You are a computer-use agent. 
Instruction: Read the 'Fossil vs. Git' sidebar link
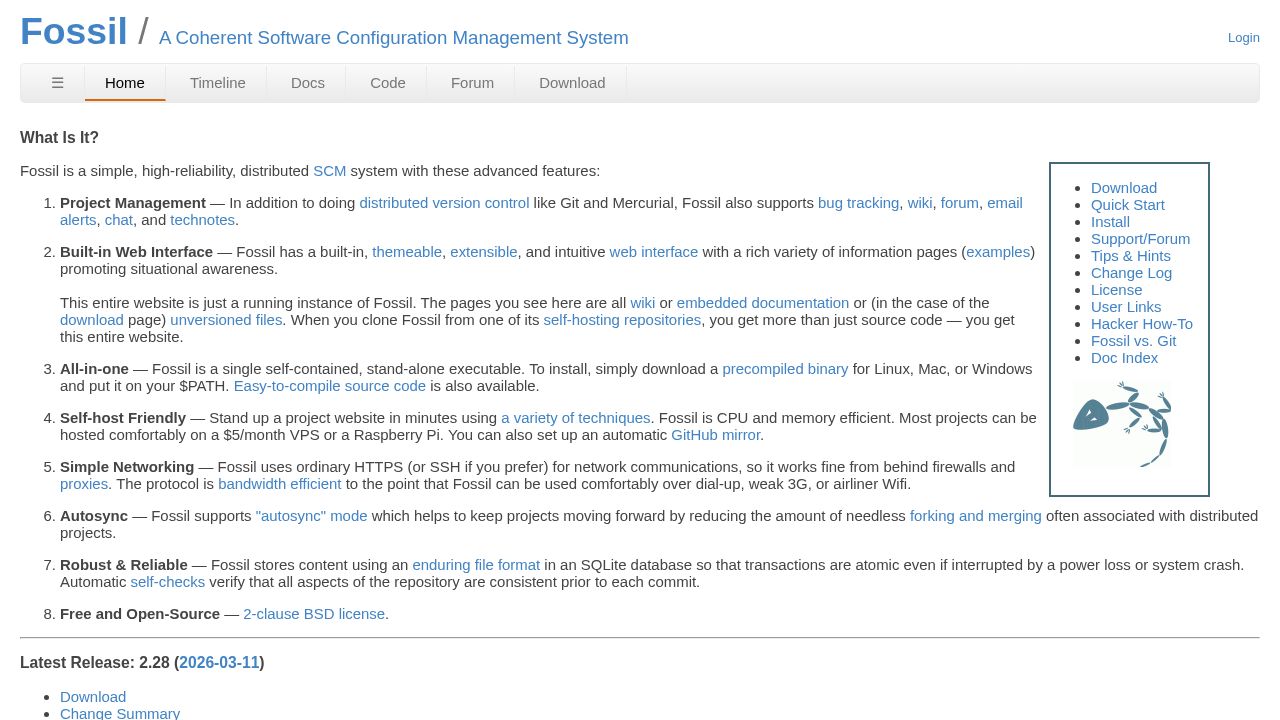coord(1134,341)
